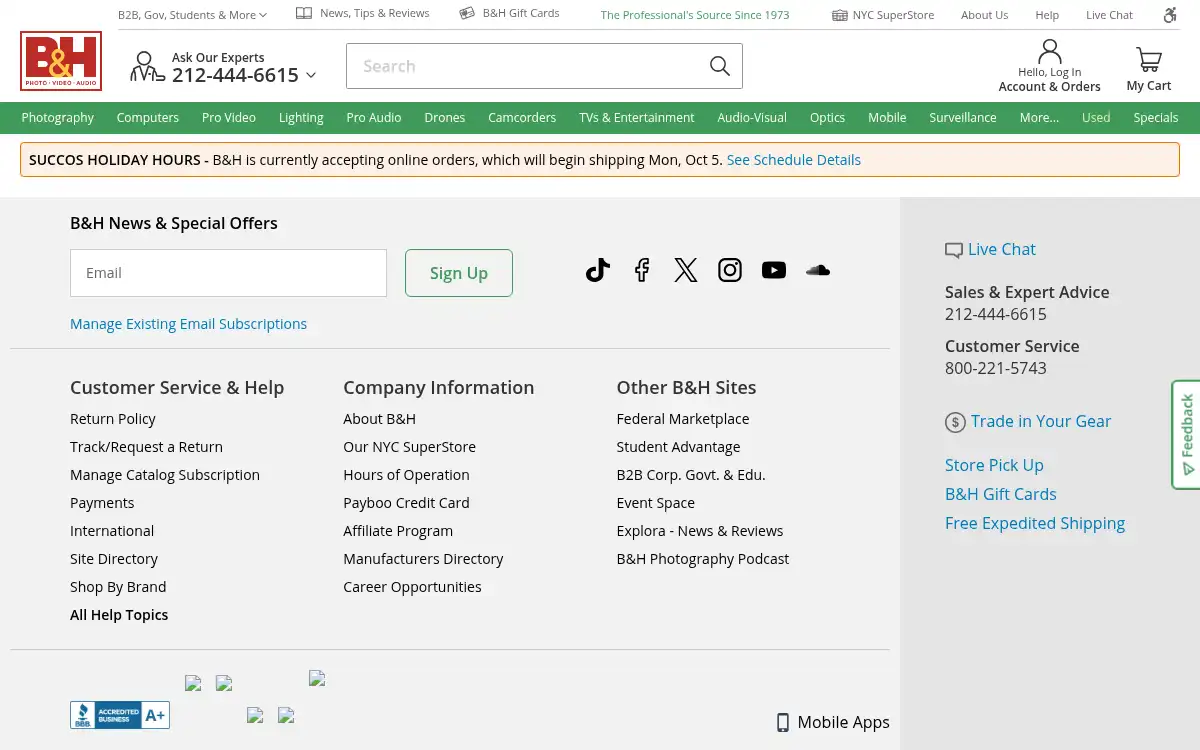Open the Return Policy link
This screenshot has height=750, width=1200.
pyautogui.click(x=113, y=419)
